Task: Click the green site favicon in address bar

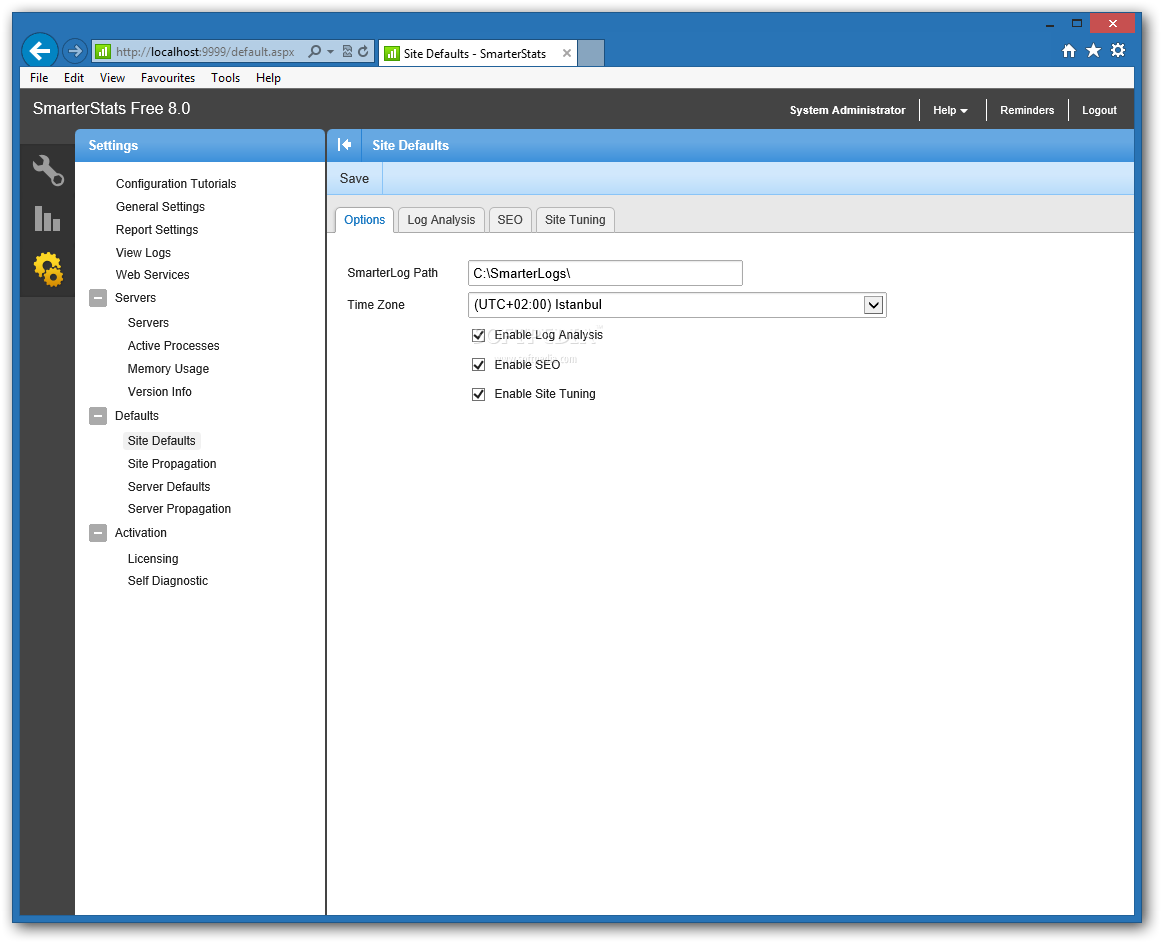Action: (103, 52)
